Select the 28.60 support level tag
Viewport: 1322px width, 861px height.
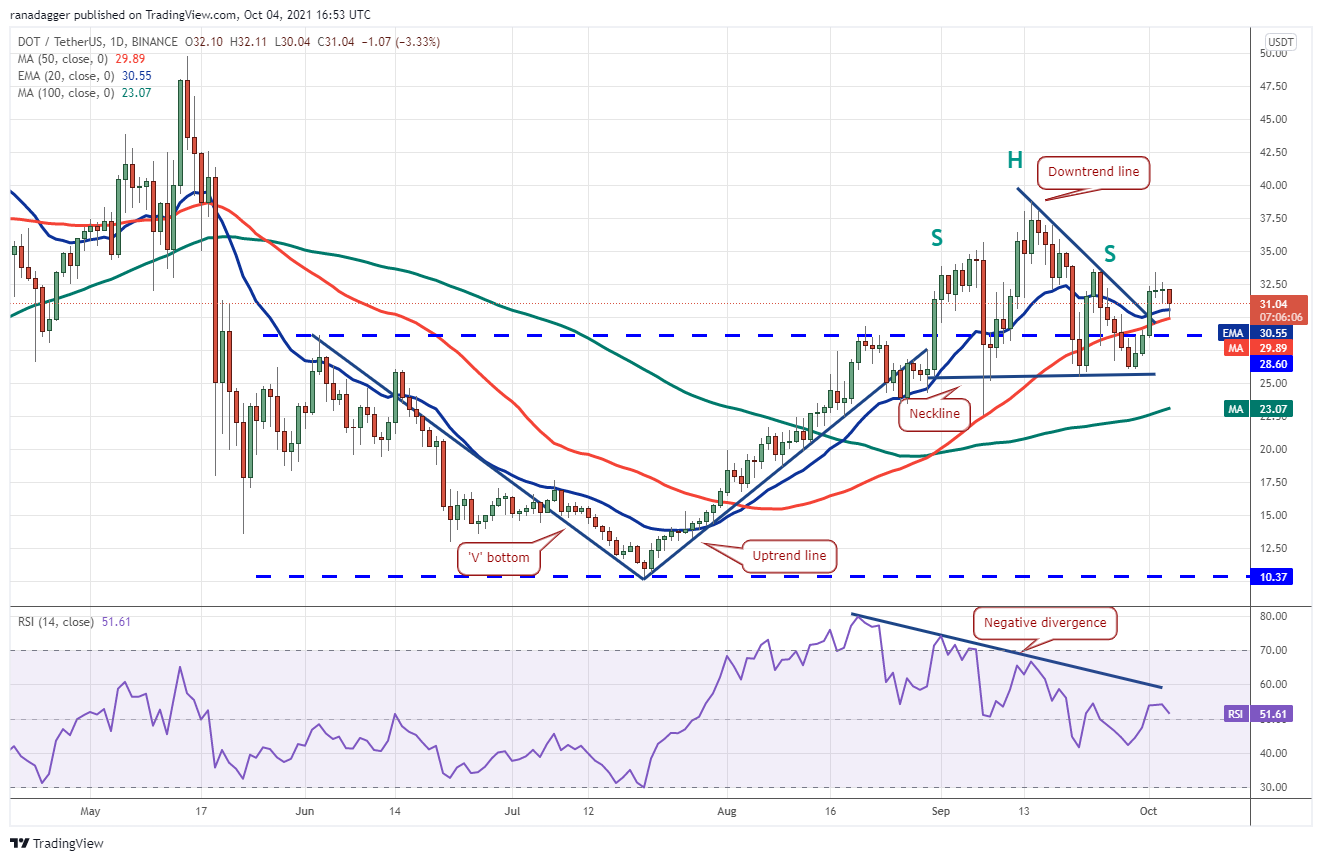point(1272,363)
